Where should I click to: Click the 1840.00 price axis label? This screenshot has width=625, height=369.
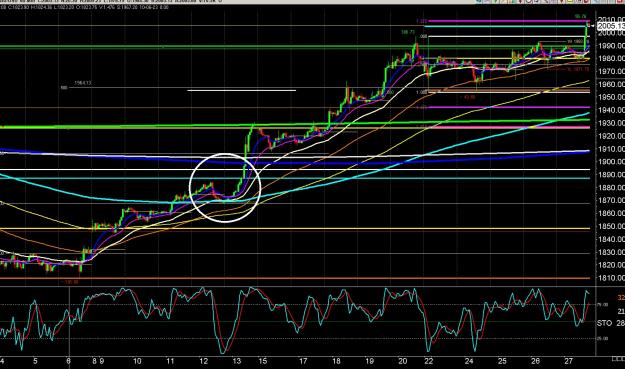[x=611, y=239]
